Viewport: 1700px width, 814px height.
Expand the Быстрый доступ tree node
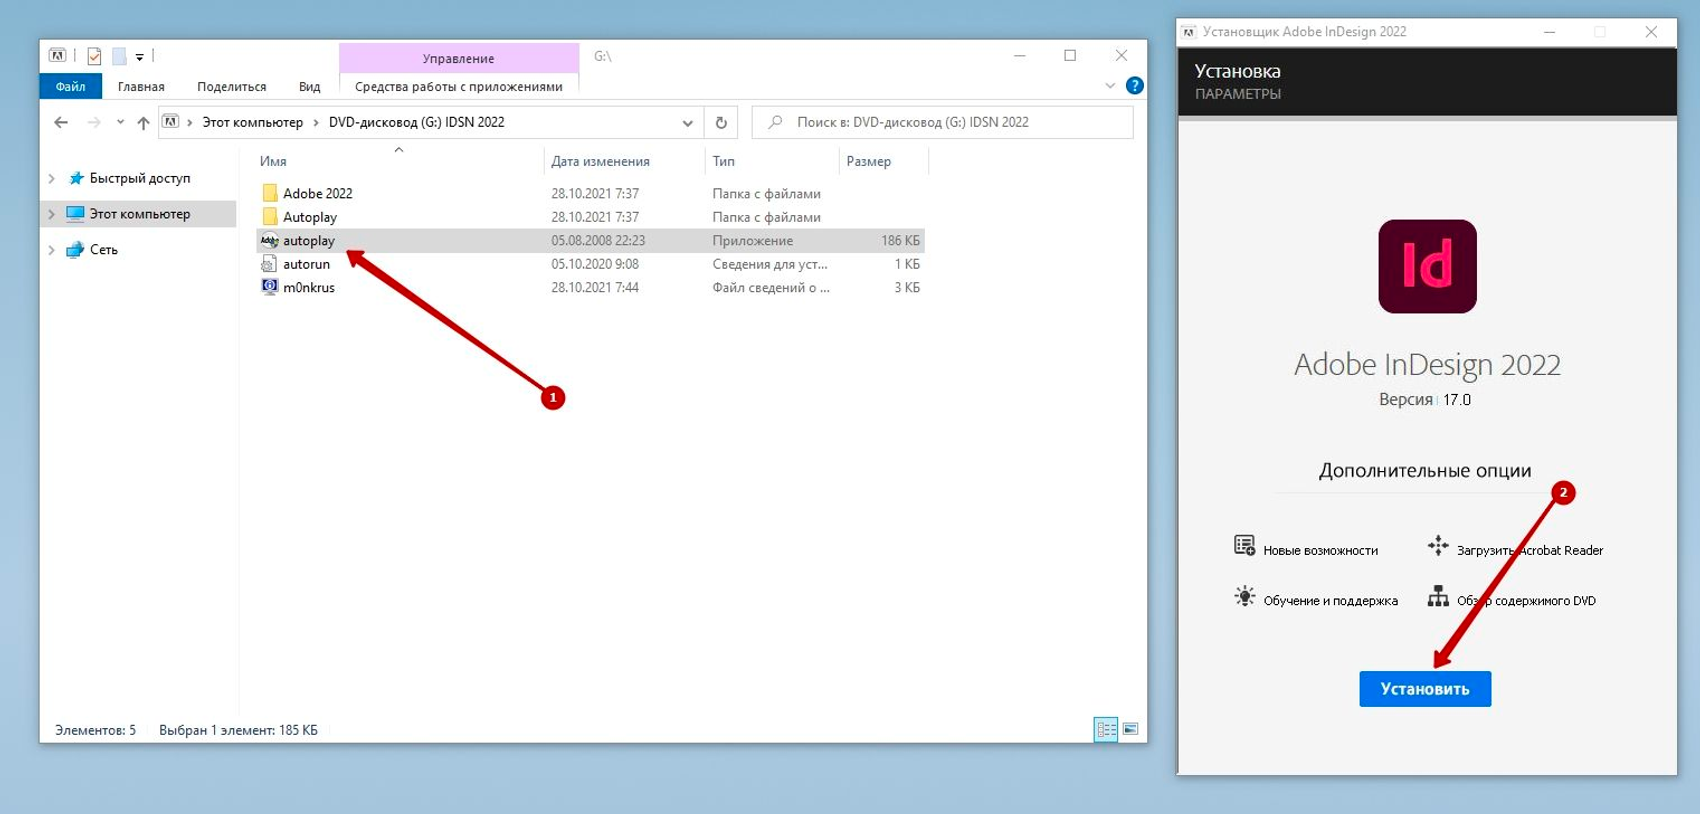(52, 178)
